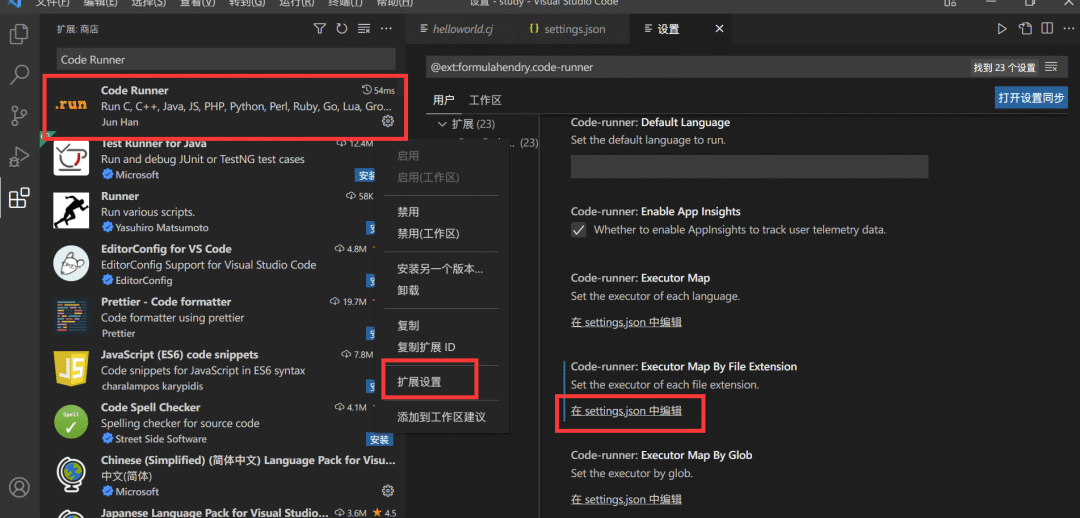1080x518 pixels.
Task: Open the Explorer view in activity bar
Action: pyautogui.click(x=19, y=34)
